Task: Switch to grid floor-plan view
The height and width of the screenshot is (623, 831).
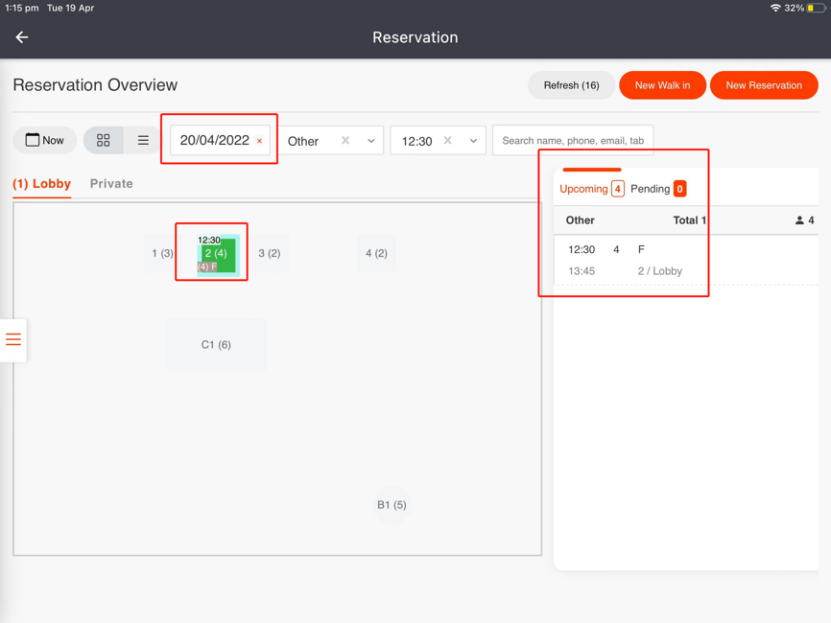Action: click(x=103, y=140)
